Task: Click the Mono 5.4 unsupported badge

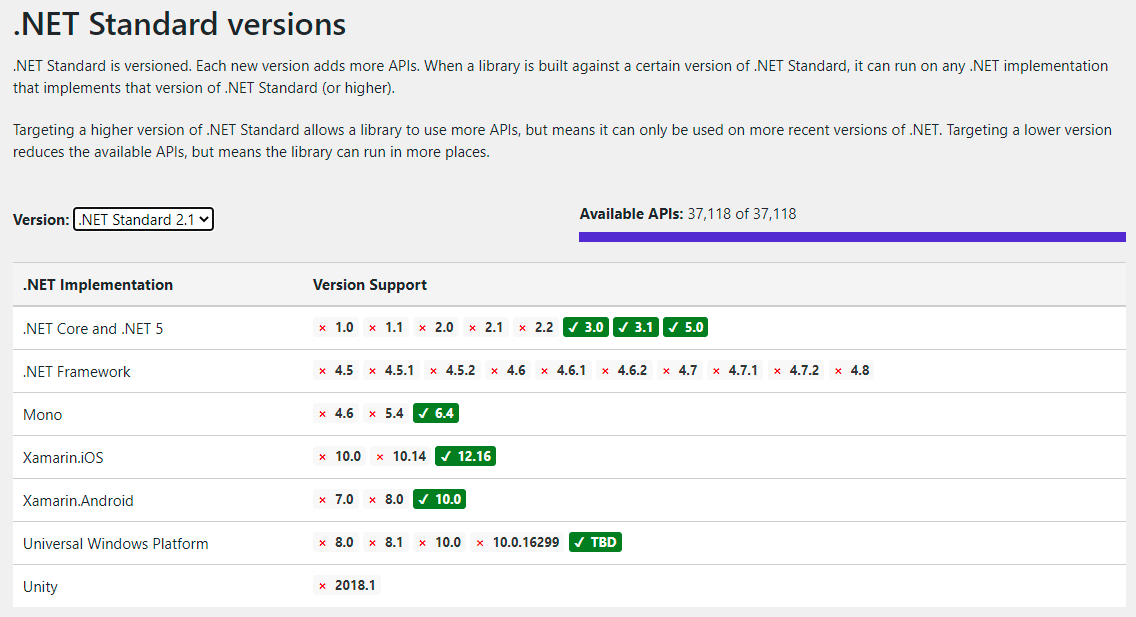Action: click(386, 414)
